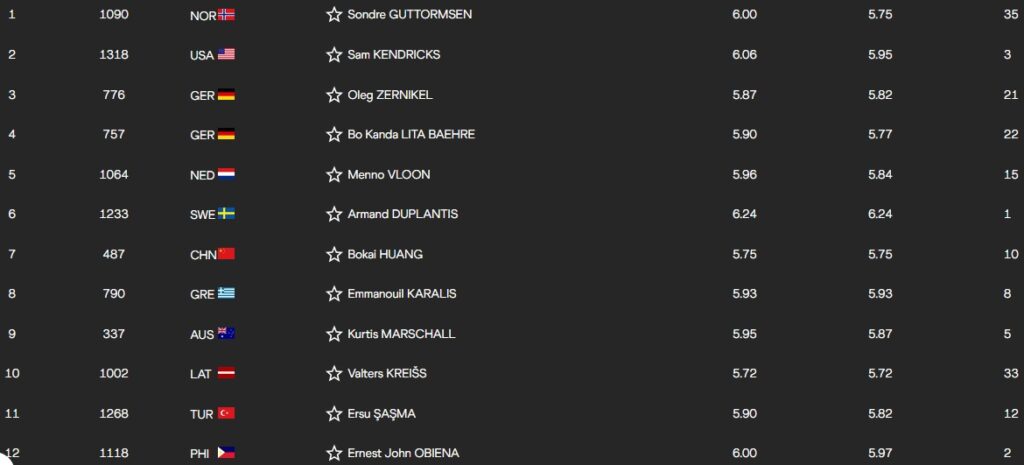Toggle favorite star for Bokai HUANG
Viewport: 1024px width, 465px height.
334,254
